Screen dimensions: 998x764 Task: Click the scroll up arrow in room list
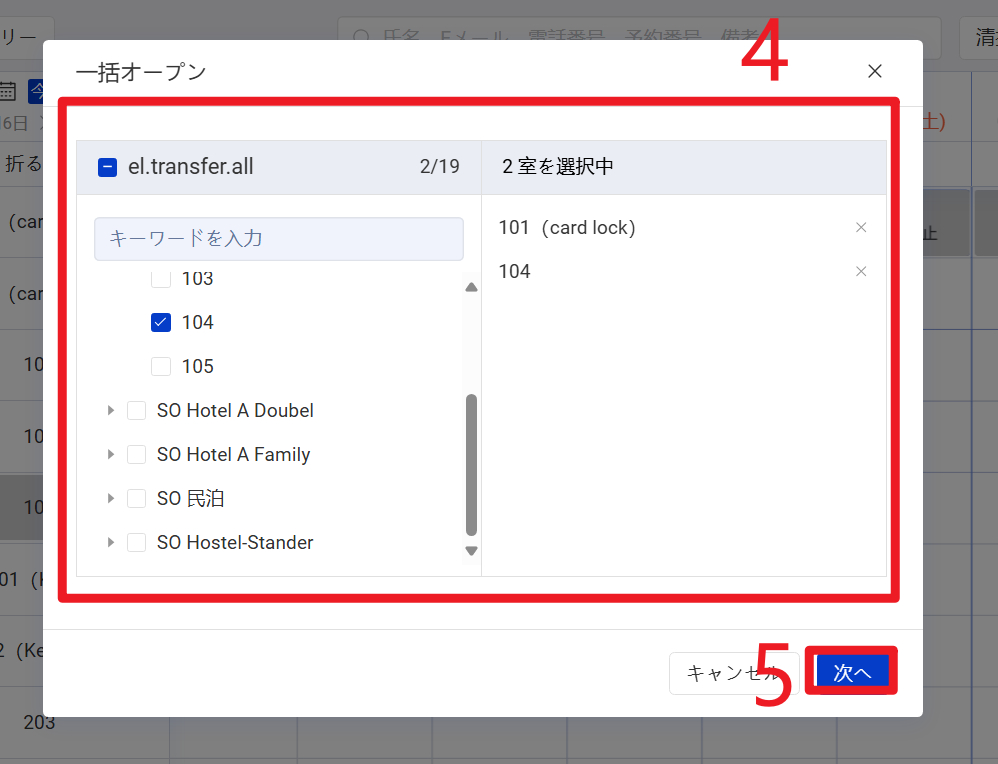472,288
